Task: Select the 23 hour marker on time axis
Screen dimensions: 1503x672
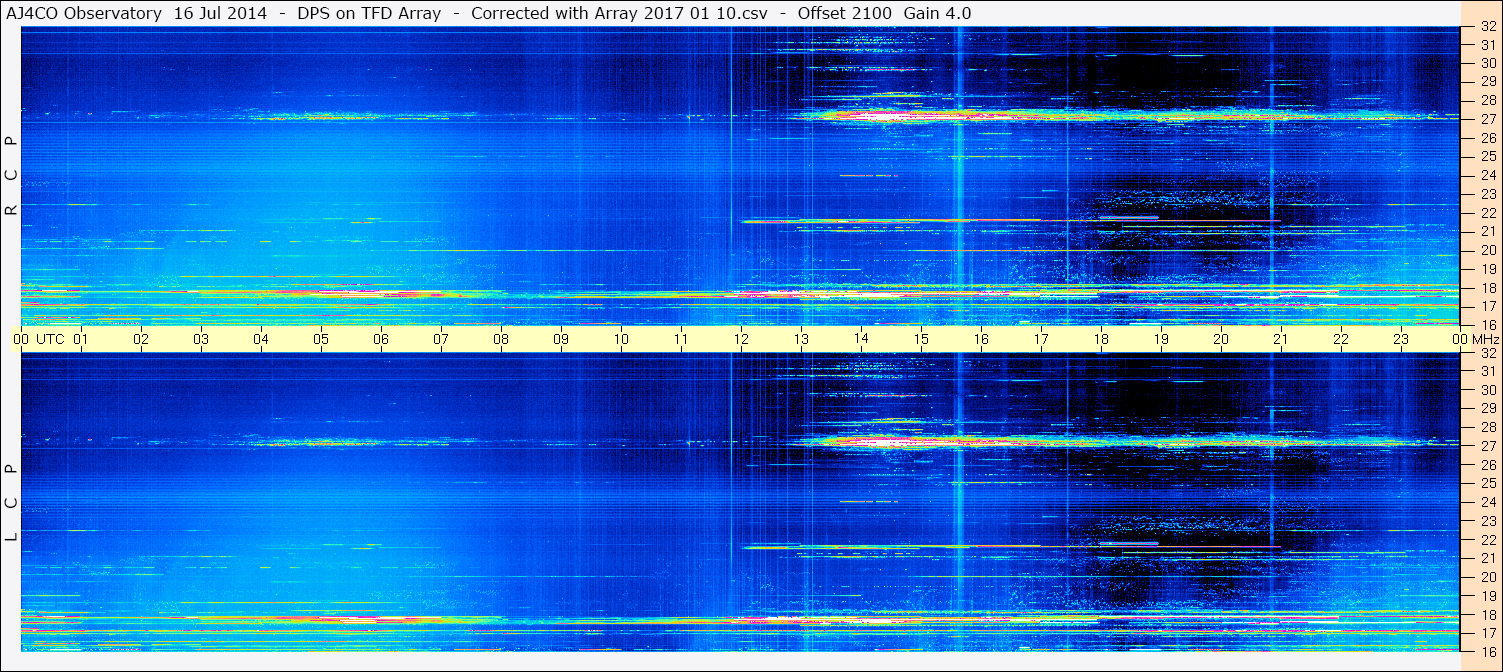Action: pyautogui.click(x=1401, y=339)
